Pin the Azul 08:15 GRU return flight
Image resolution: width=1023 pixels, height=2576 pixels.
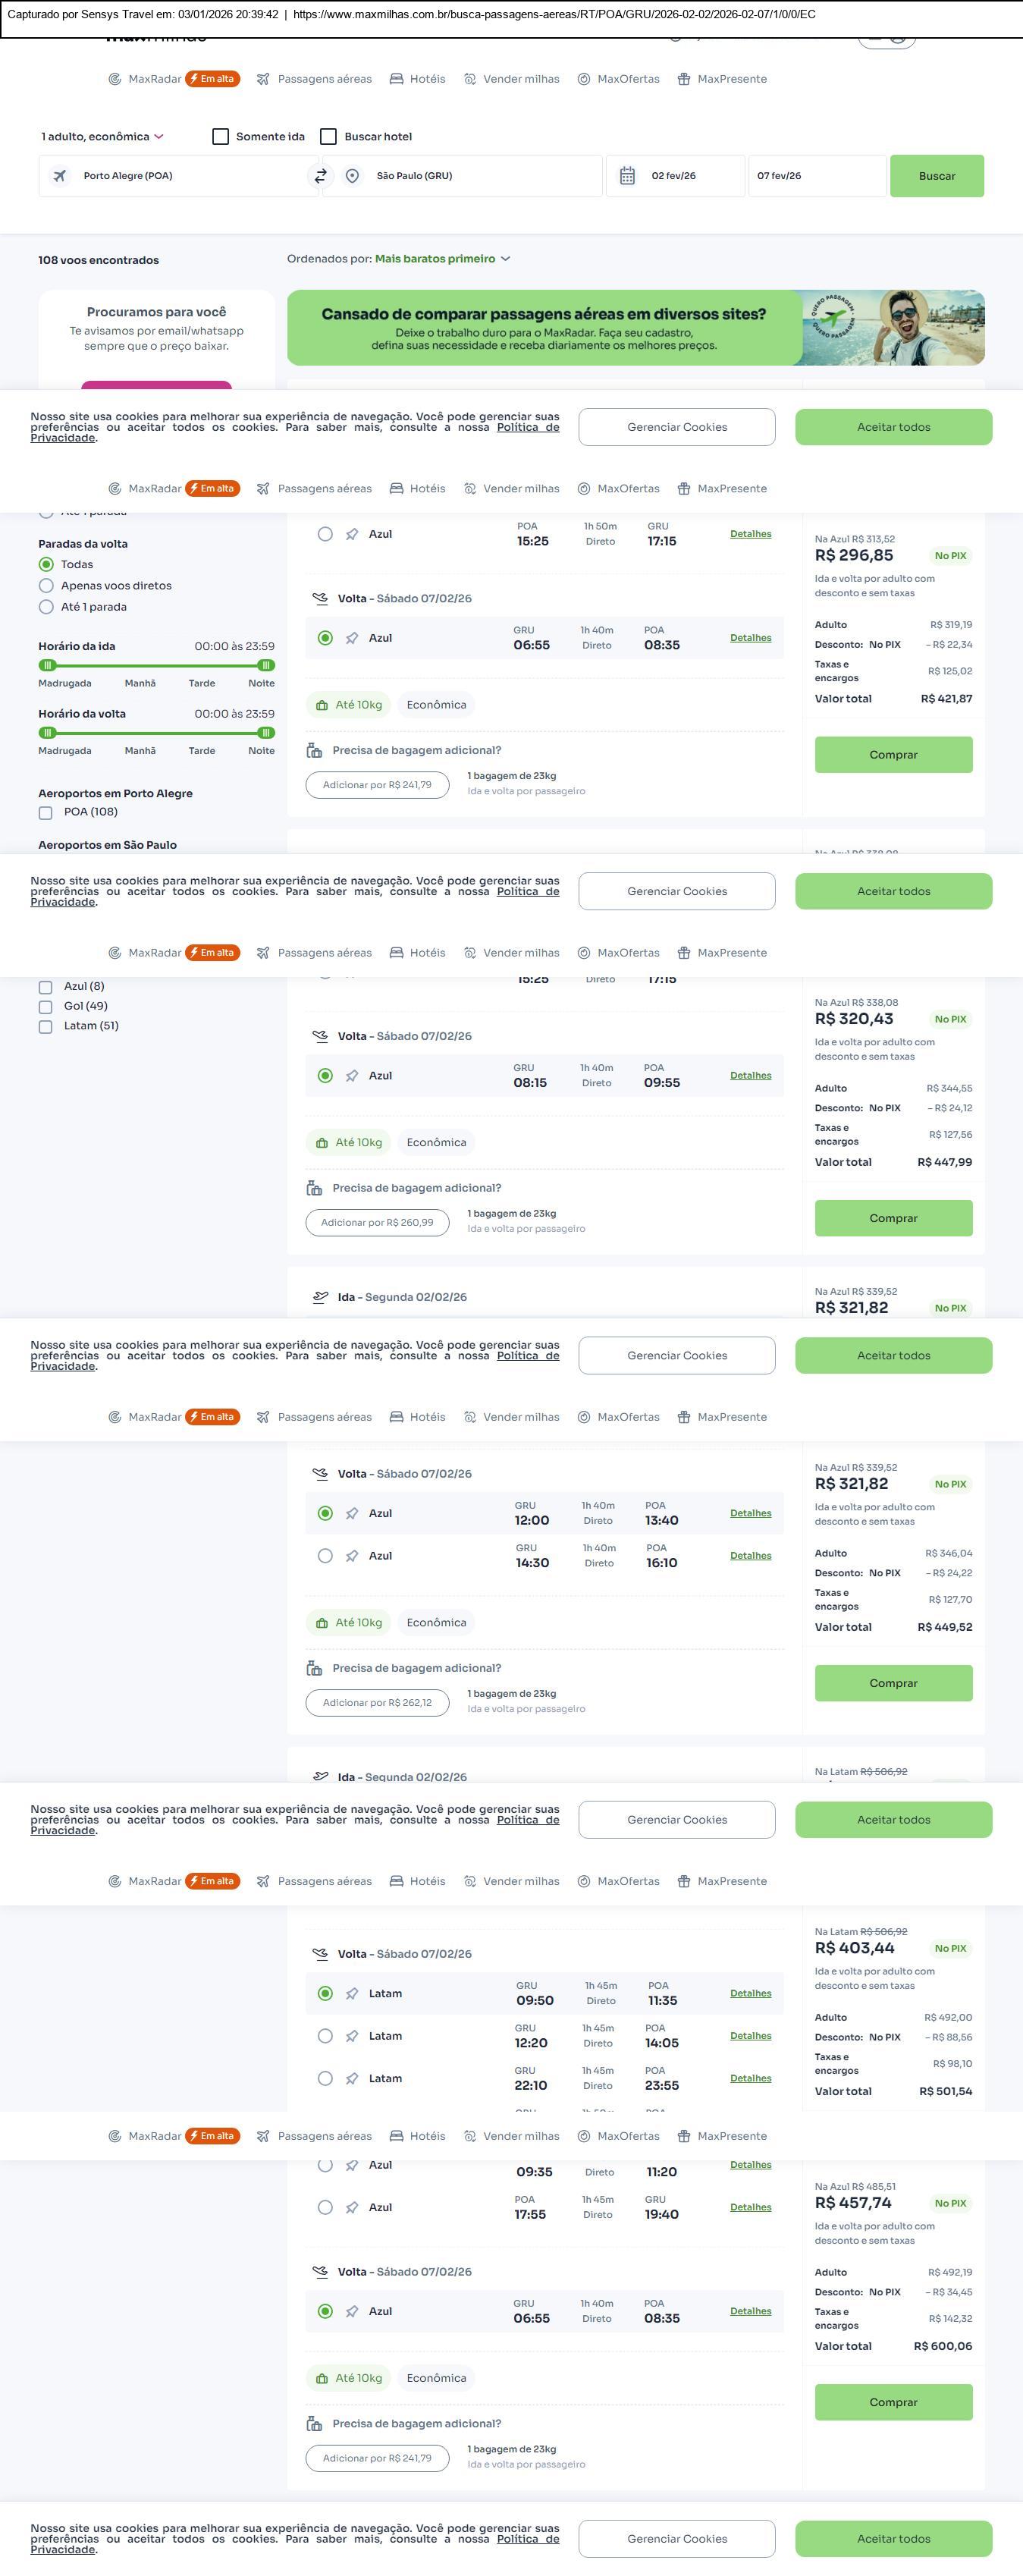coord(352,1076)
